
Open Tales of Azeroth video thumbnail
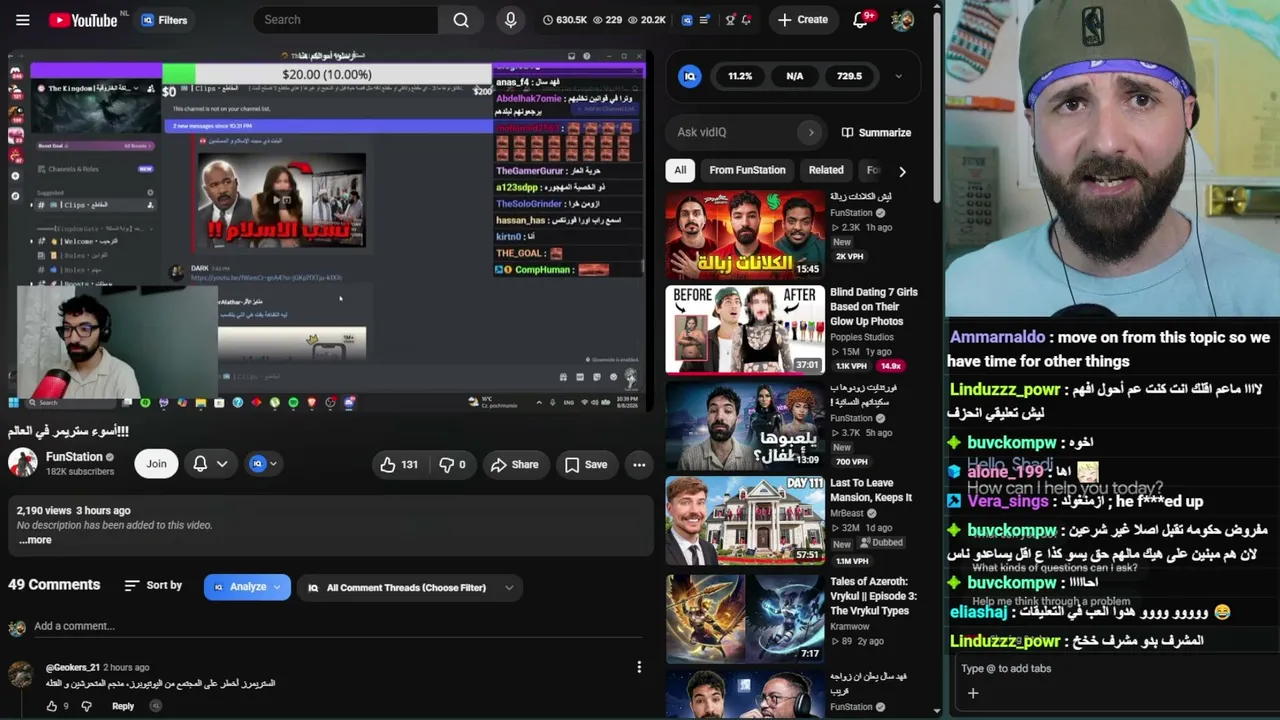[745, 618]
